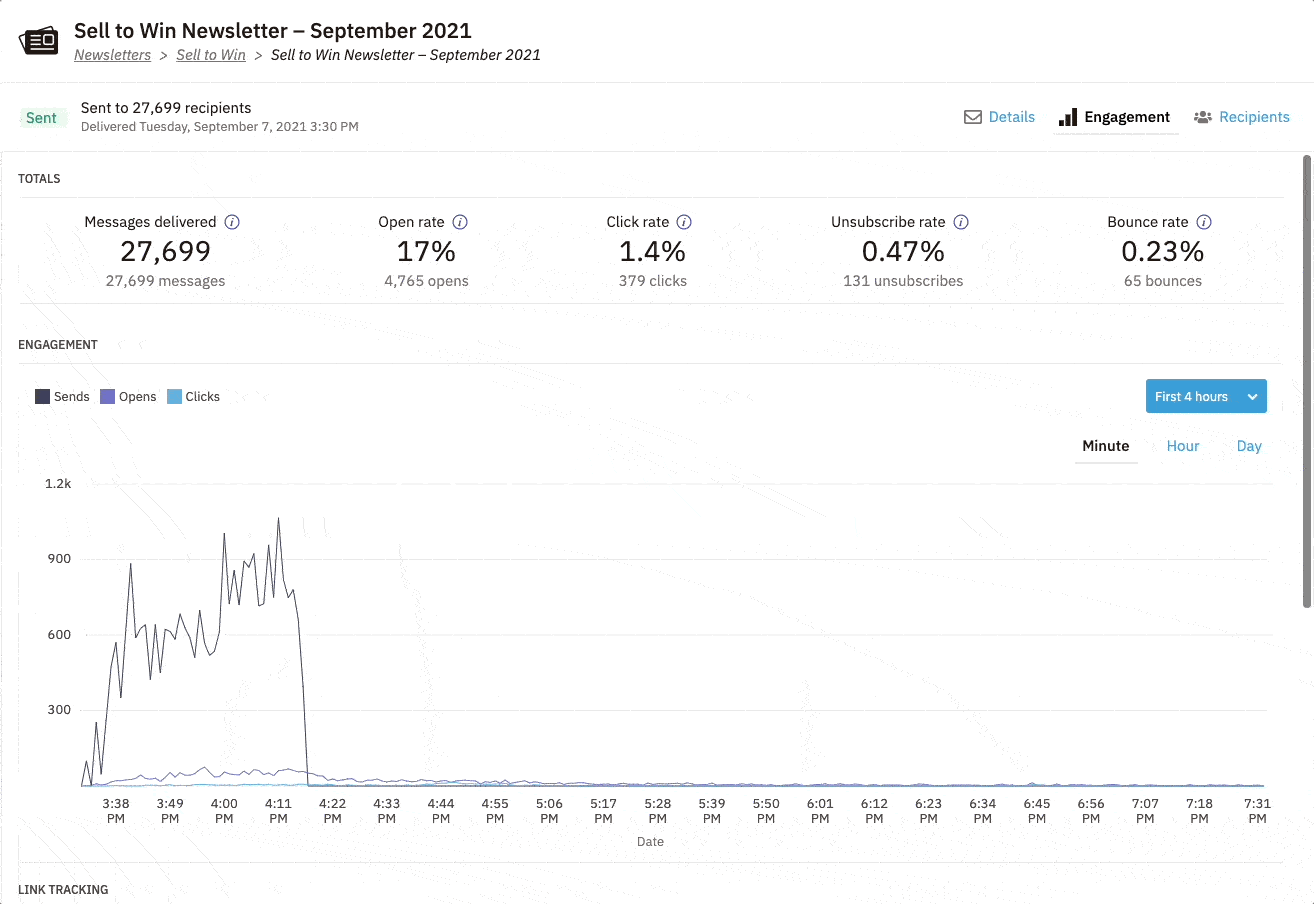Image resolution: width=1314 pixels, height=904 pixels.
Task: Open the Sell to Win breadcrumb link
Action: coord(211,55)
